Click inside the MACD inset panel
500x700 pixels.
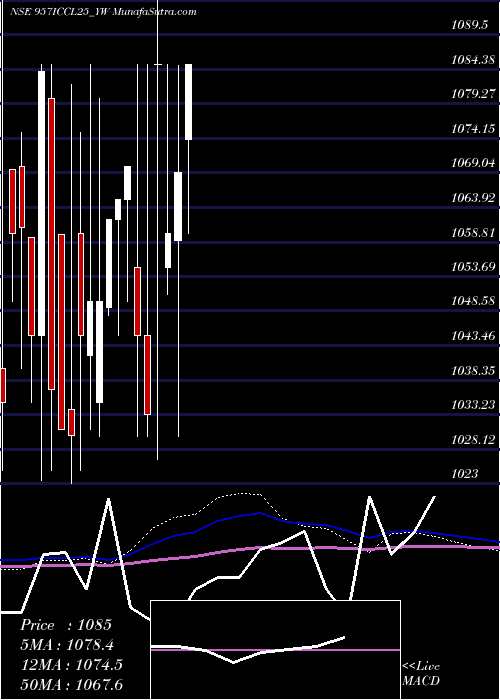275,650
